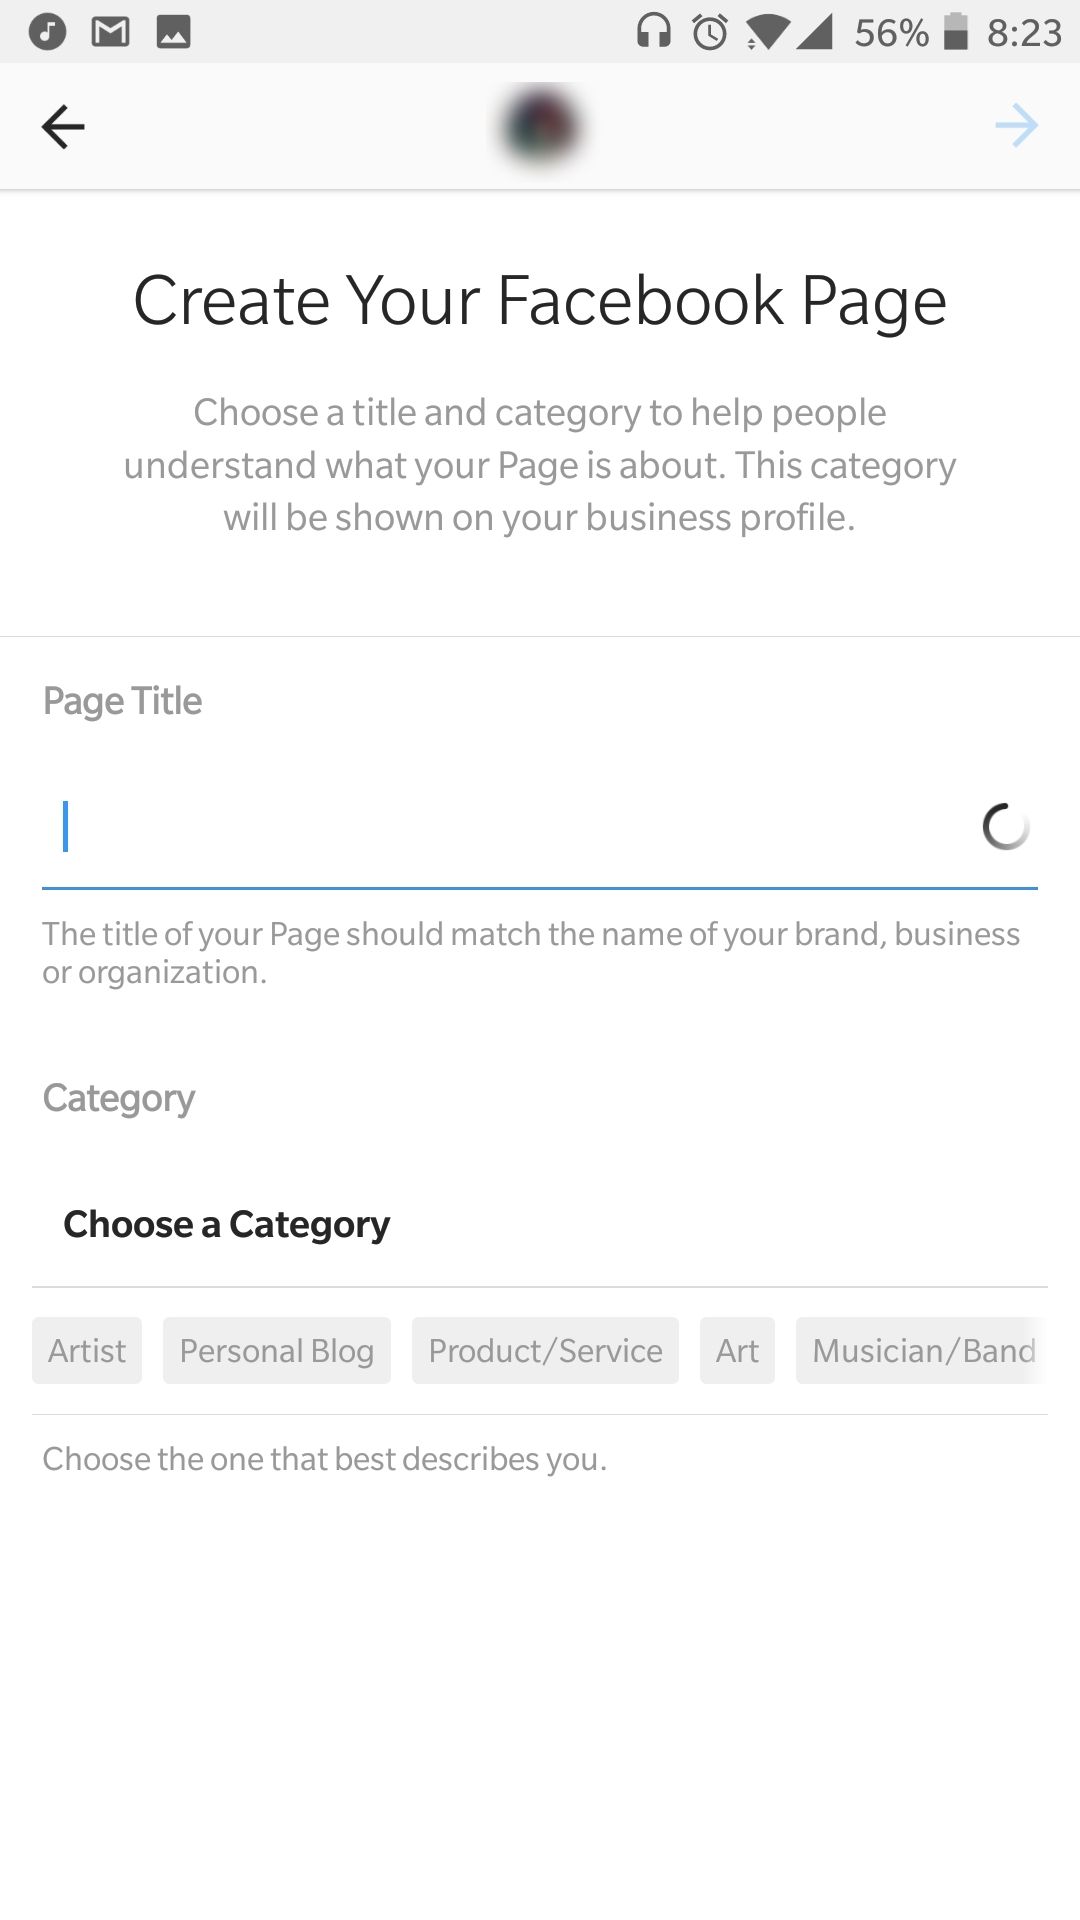The image size is (1080, 1920).
Task: Select the Personal Blog category chip
Action: pos(277,1351)
